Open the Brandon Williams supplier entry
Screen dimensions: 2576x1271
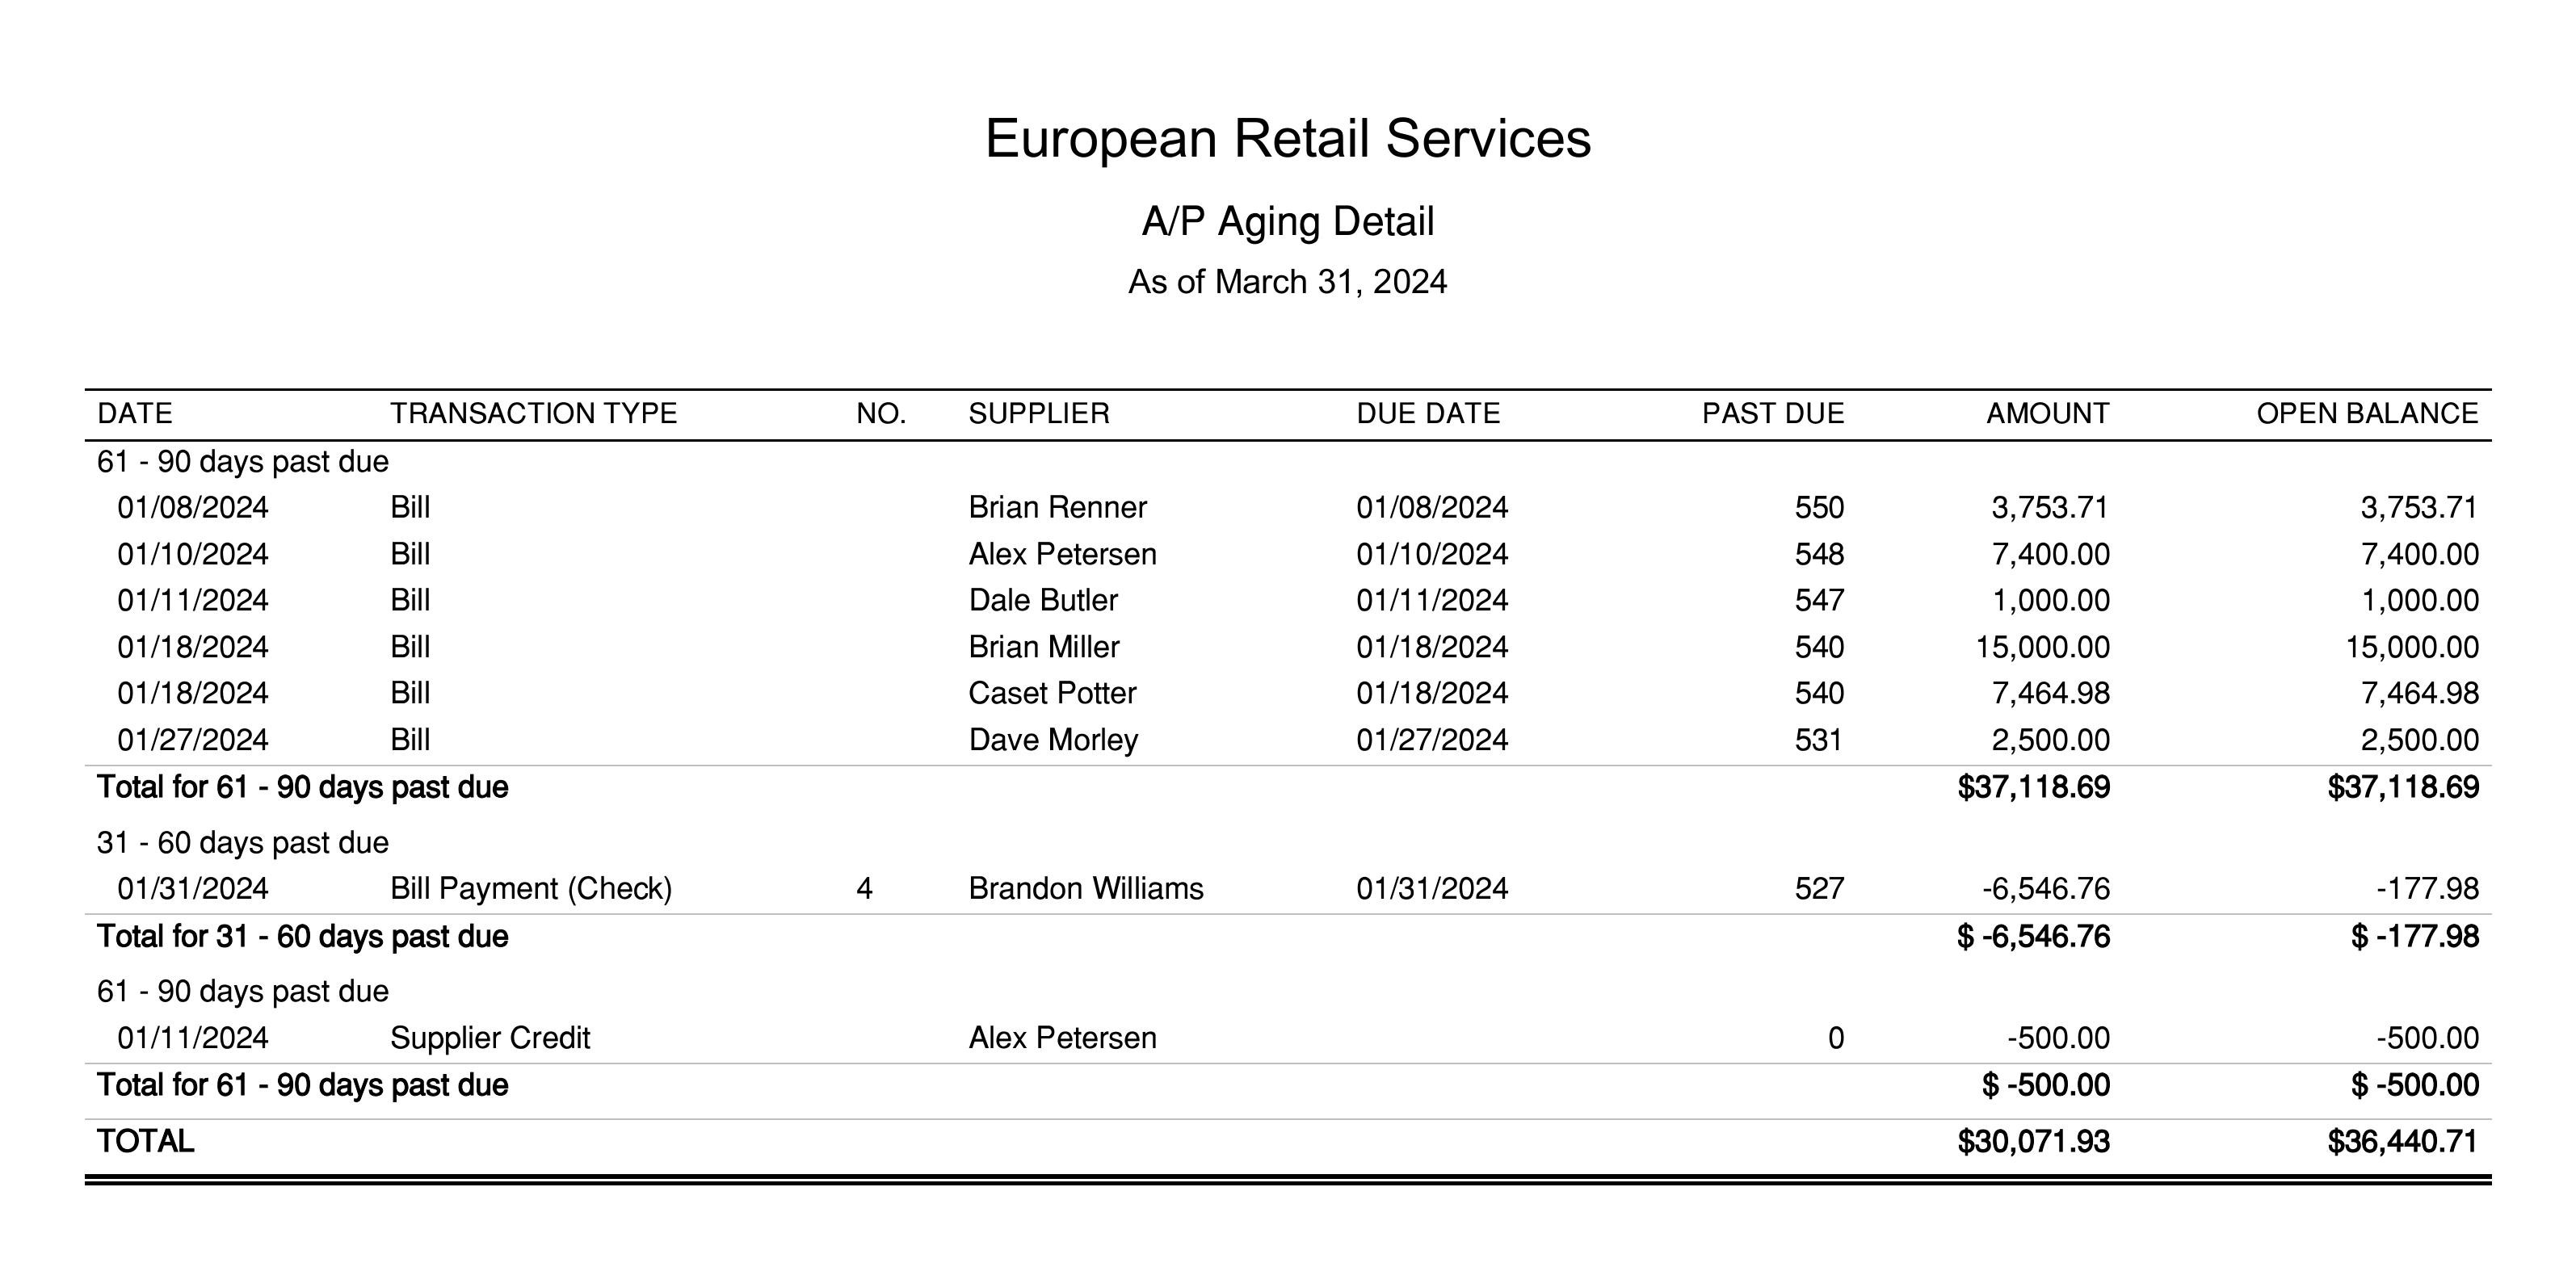pos(1085,889)
